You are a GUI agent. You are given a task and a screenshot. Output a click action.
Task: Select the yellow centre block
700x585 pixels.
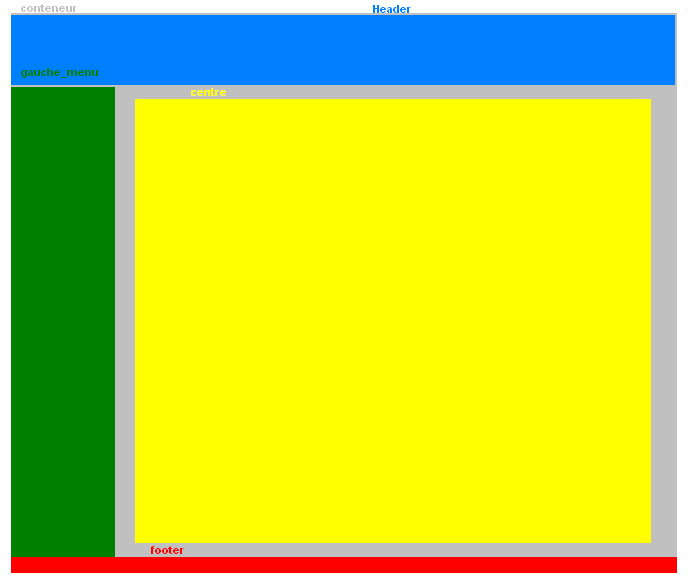click(392, 321)
